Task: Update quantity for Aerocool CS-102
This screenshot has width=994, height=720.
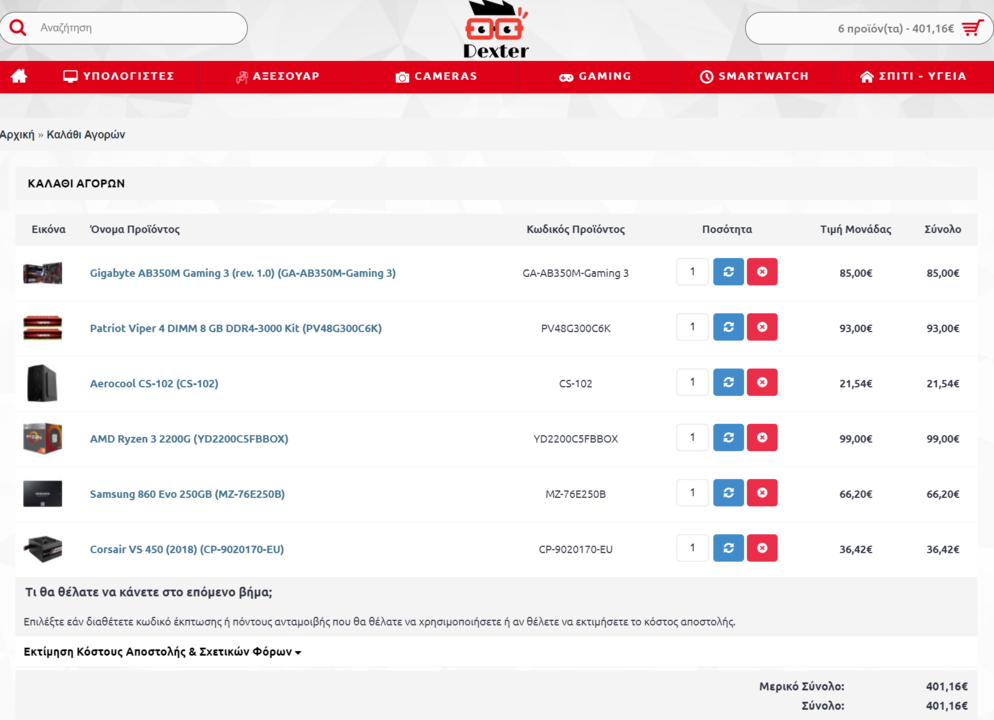Action: tap(728, 382)
